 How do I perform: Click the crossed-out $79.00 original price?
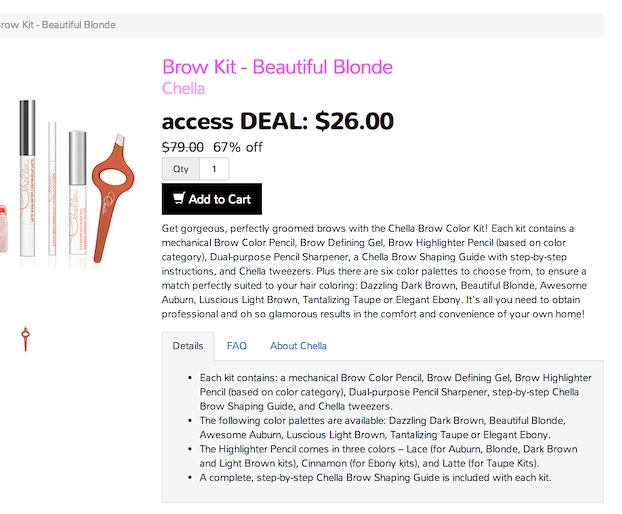coord(183,147)
